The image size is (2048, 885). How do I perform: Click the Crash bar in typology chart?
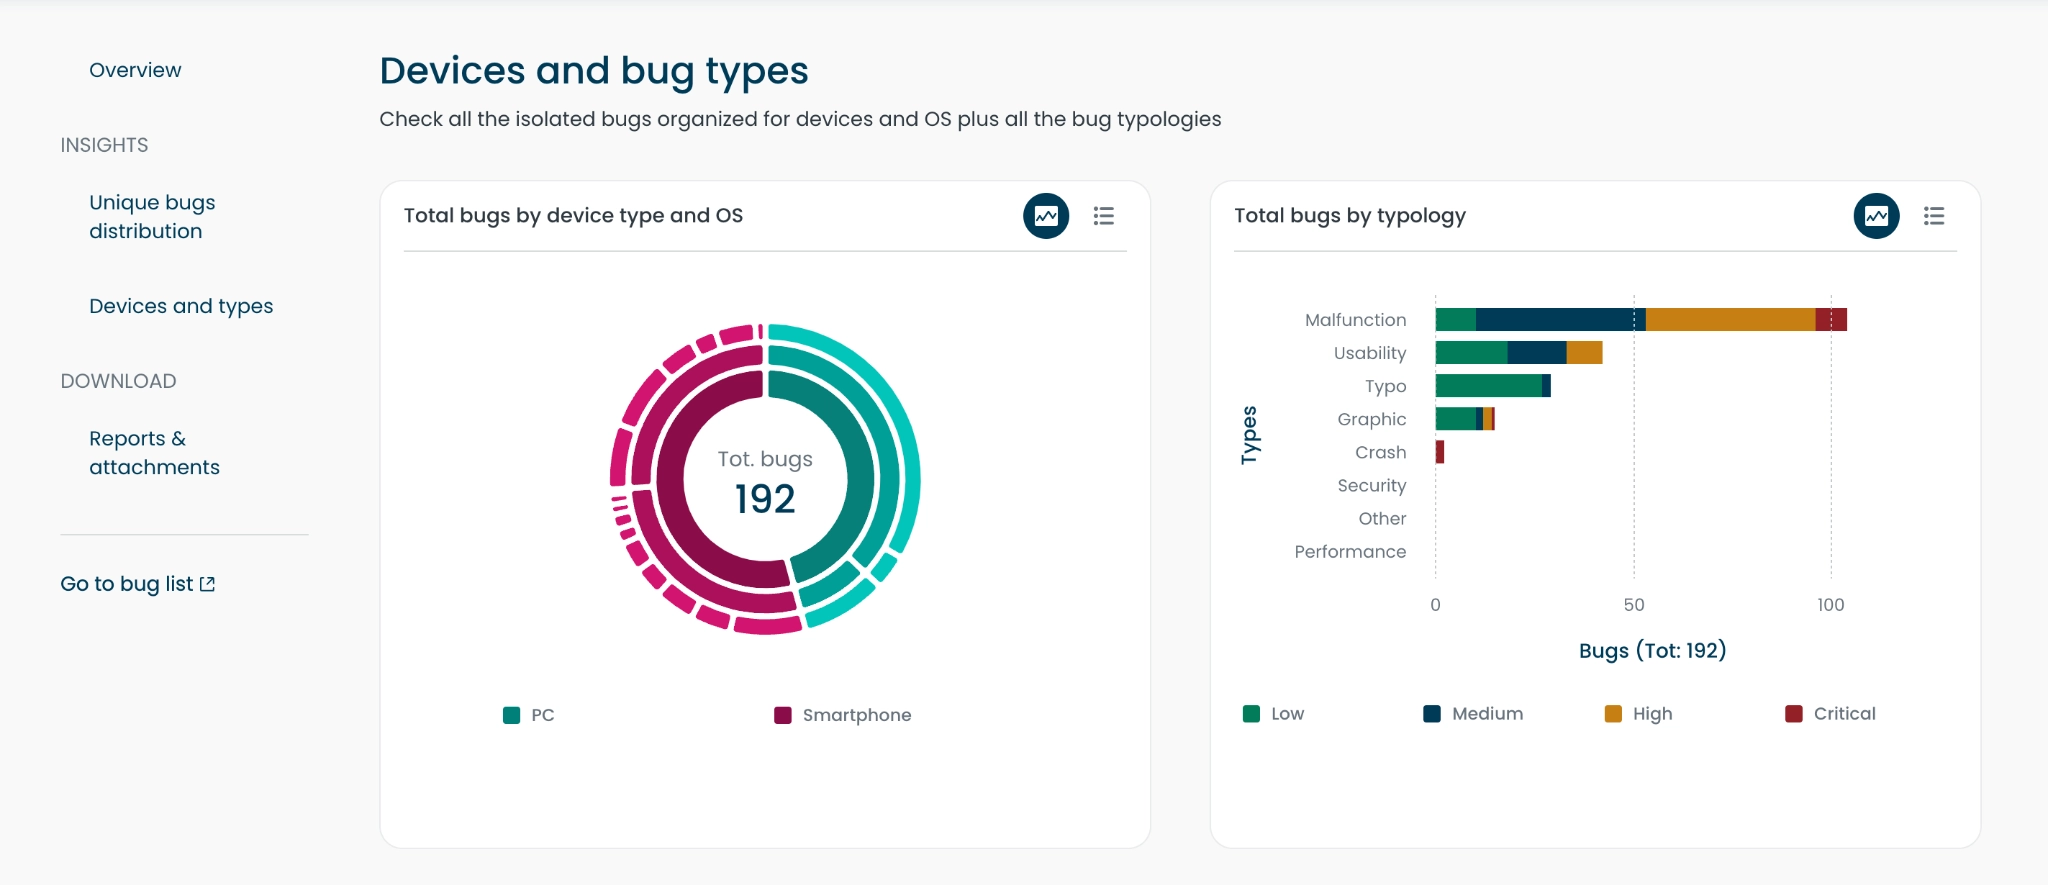tap(1440, 452)
